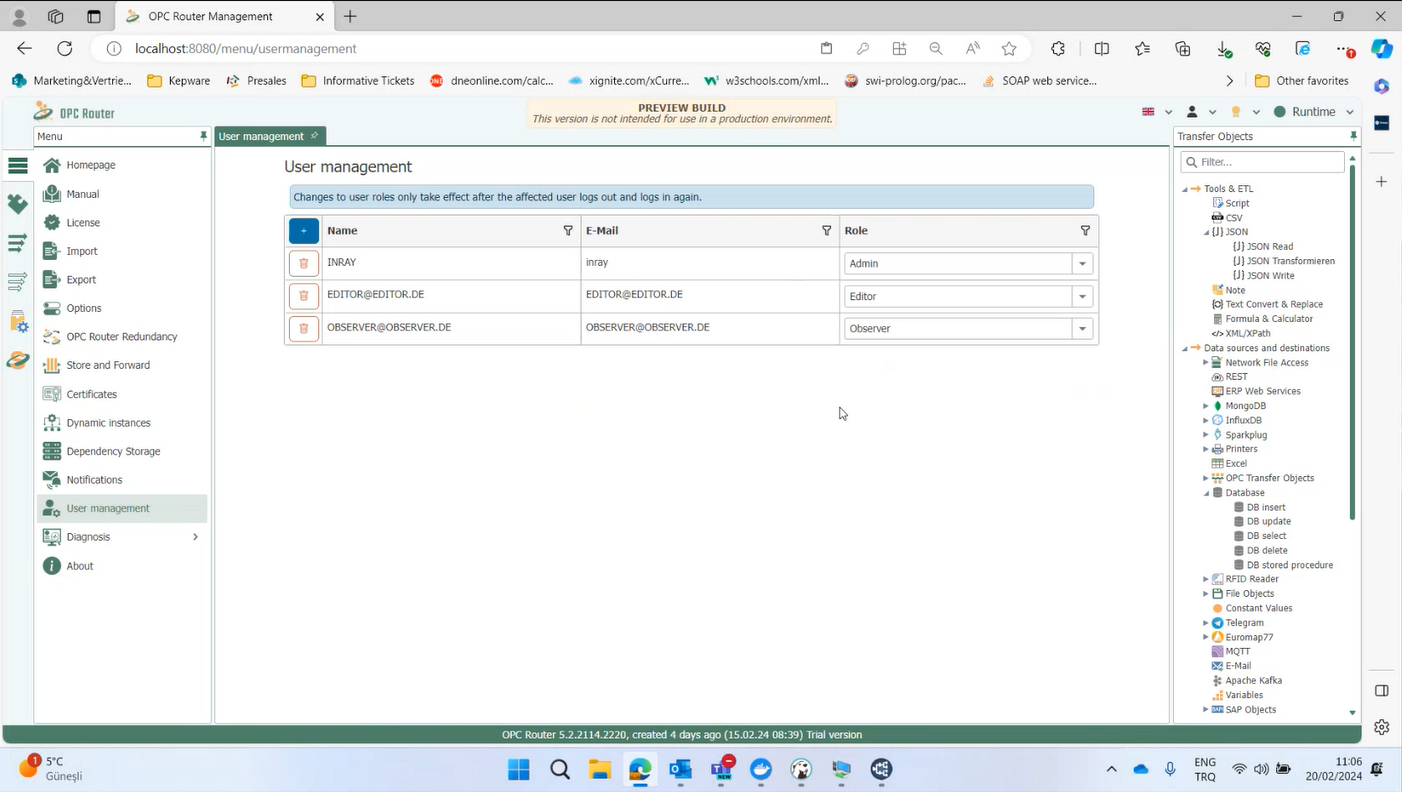Click the Store and Forward sidebar icon
Screen dimensions: 1402x792
point(52,365)
